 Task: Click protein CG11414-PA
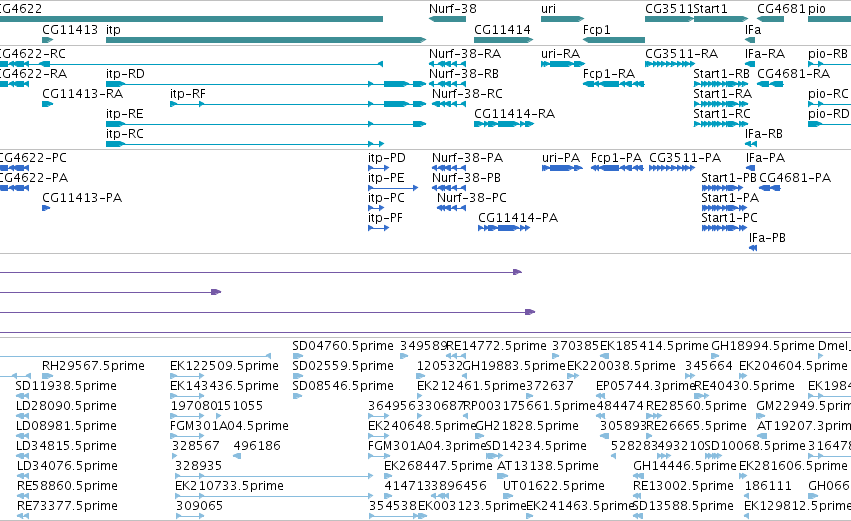(518, 218)
